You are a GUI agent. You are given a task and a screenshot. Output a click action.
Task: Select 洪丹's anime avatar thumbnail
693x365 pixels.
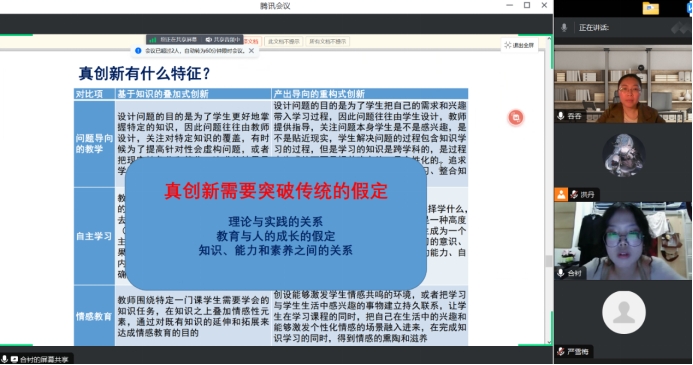624,155
